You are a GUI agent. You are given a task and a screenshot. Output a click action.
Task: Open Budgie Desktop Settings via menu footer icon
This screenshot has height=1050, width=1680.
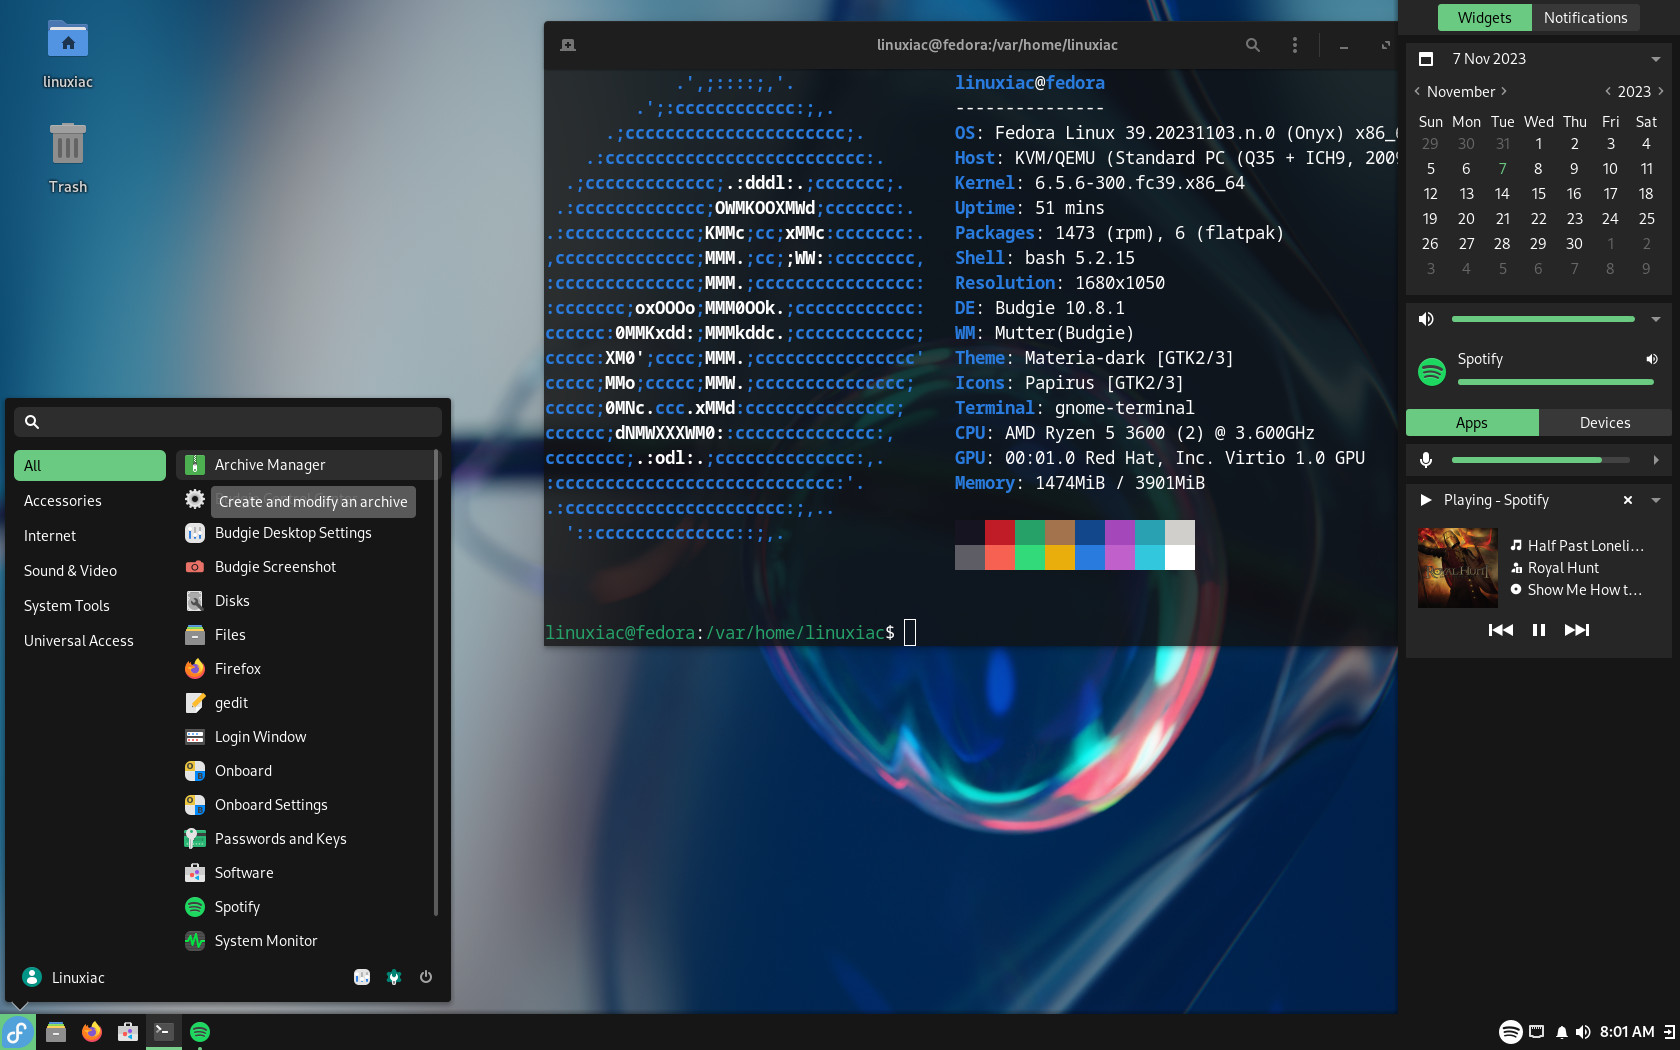point(362,977)
